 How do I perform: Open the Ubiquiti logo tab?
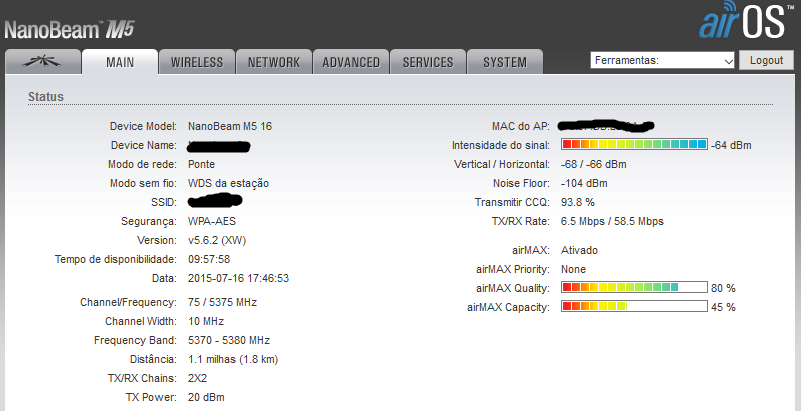pyautogui.click(x=43, y=62)
